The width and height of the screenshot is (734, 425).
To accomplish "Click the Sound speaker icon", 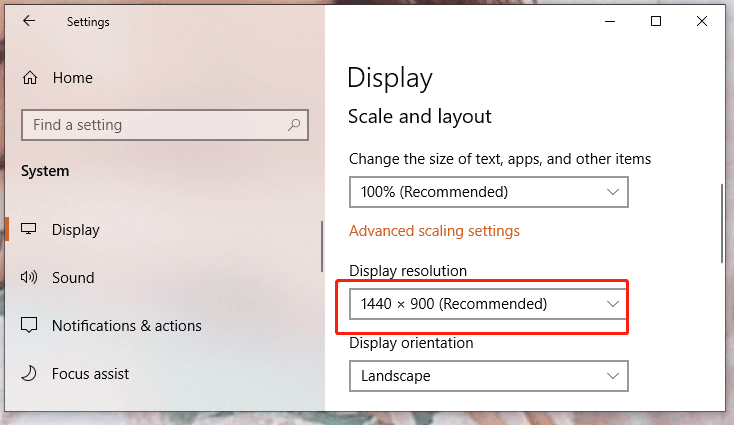I will coord(29,277).
